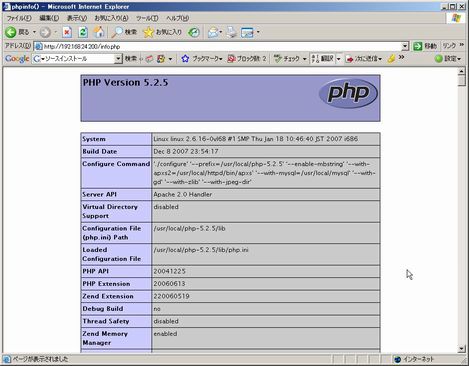
Task: Open the History icon in the toolbar
Action: [193, 32]
